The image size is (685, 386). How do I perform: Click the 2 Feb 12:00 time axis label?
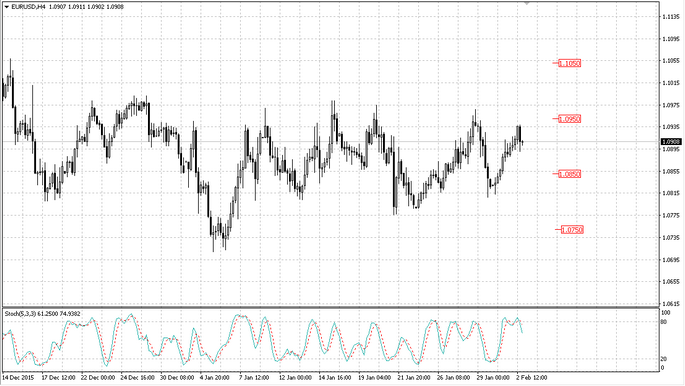pos(532,377)
